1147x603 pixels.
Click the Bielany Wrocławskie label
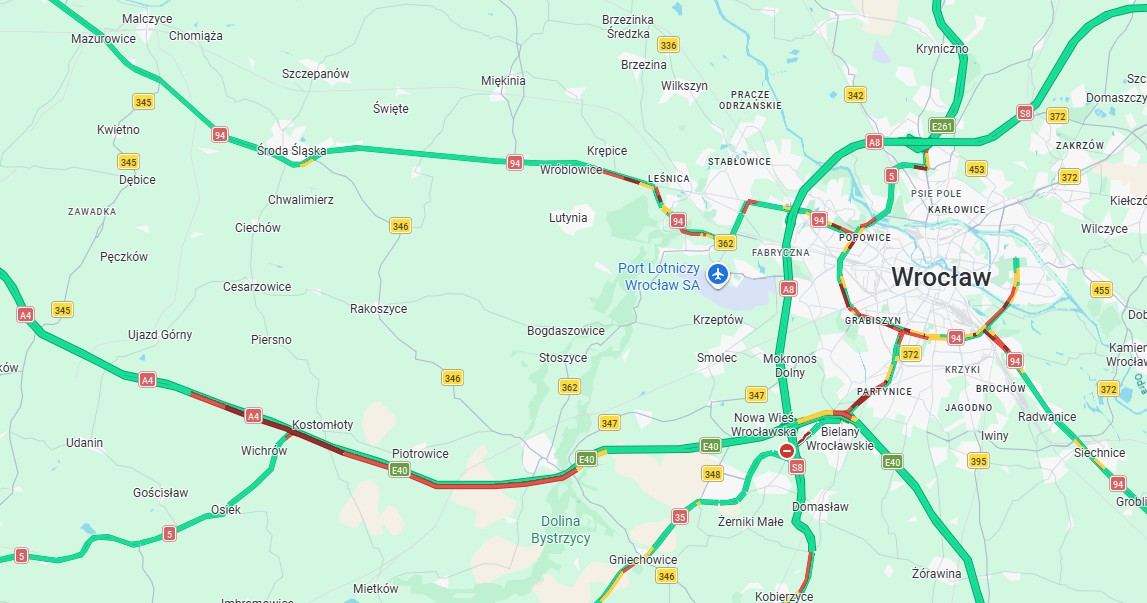(x=840, y=438)
